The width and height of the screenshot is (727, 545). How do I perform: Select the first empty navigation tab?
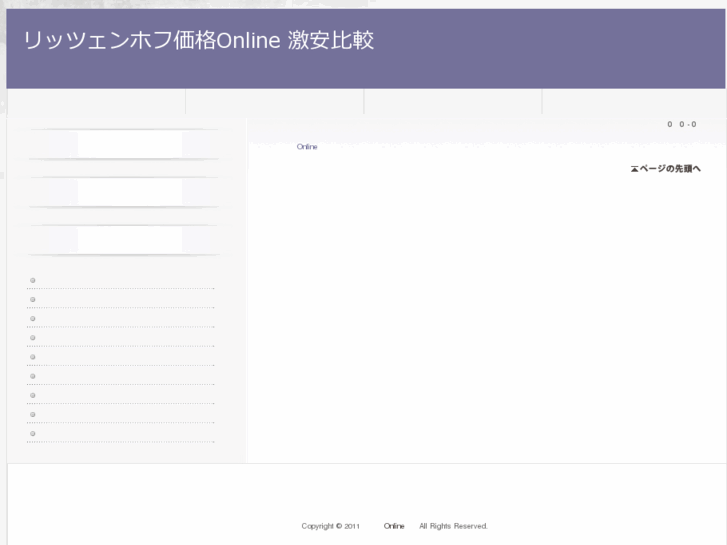(96, 102)
